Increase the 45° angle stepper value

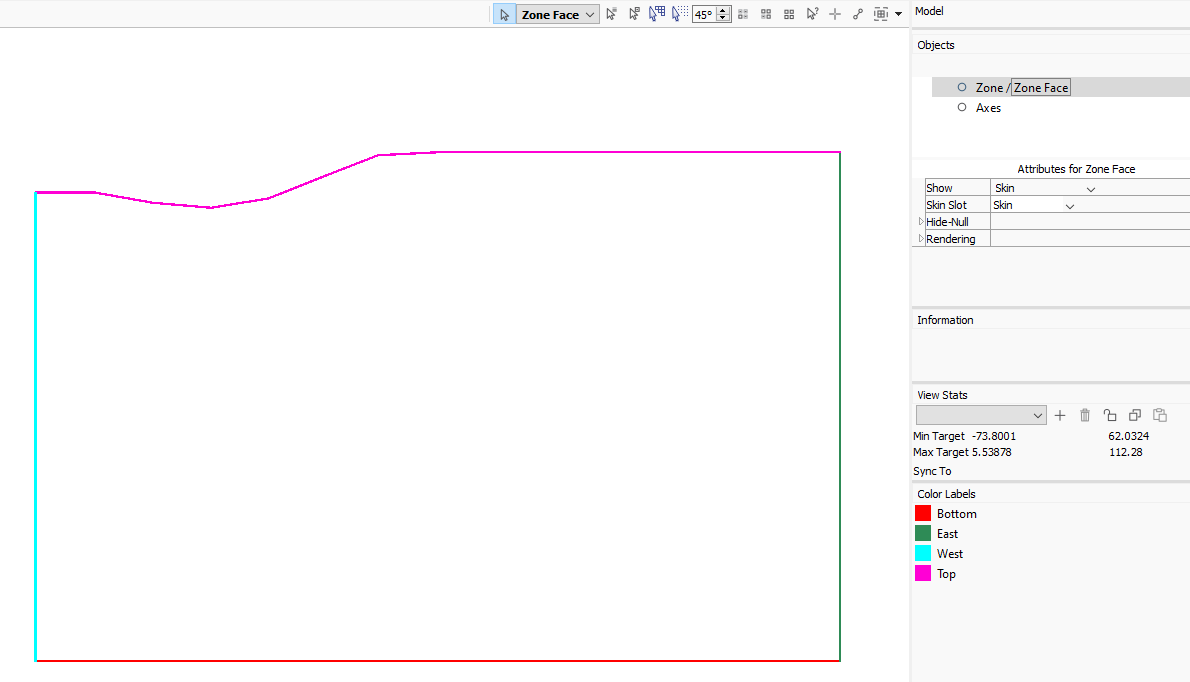723,11
